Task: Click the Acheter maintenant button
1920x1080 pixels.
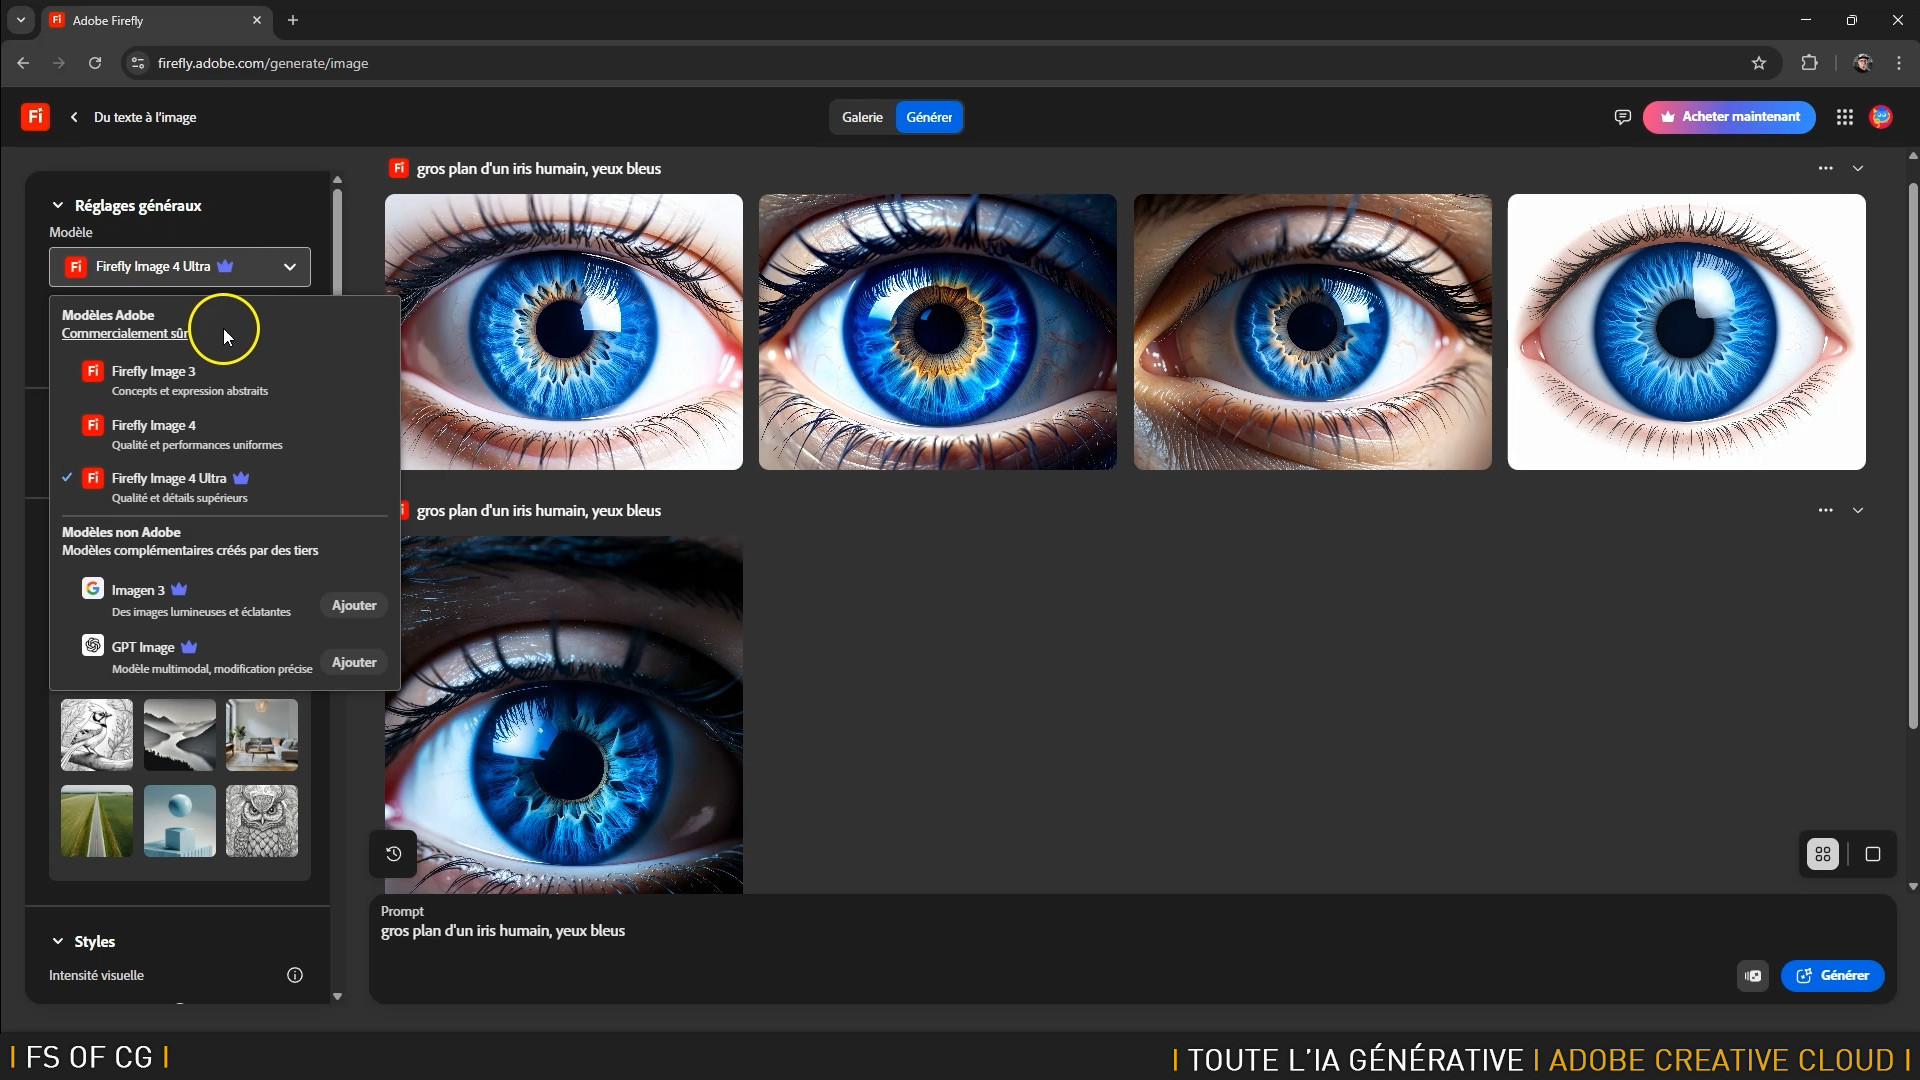Action: click(1729, 117)
